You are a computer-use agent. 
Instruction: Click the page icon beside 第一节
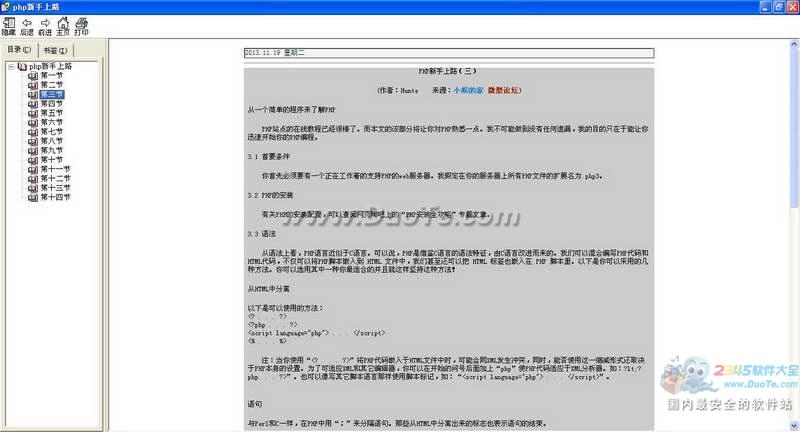pos(33,76)
